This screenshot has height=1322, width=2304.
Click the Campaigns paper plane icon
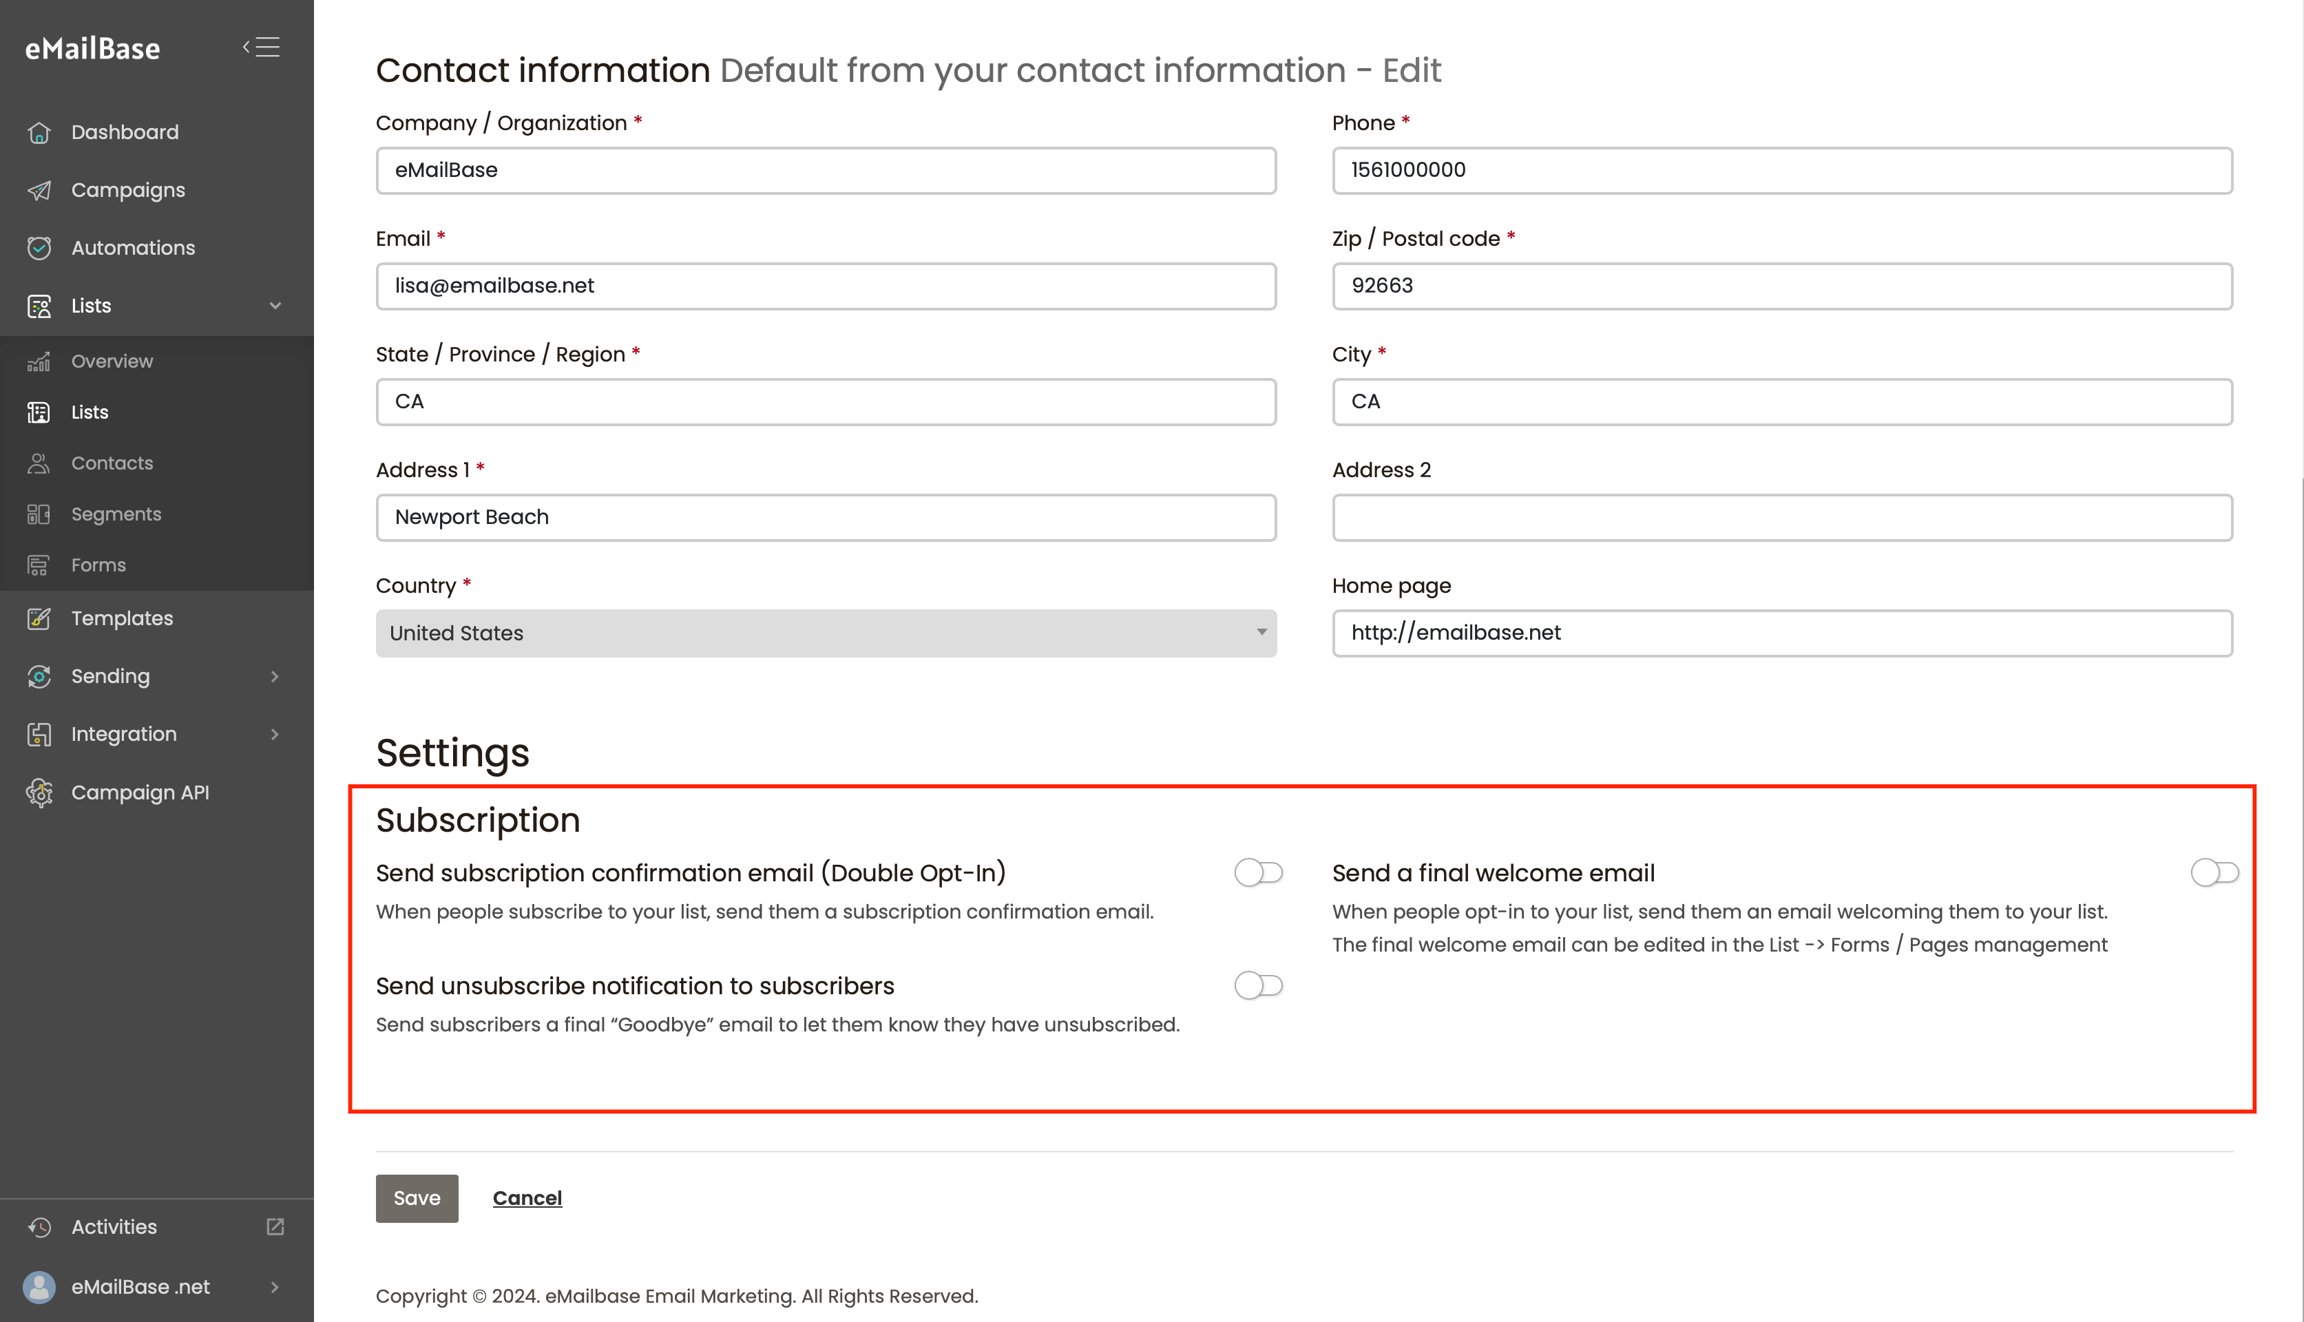tap(39, 190)
